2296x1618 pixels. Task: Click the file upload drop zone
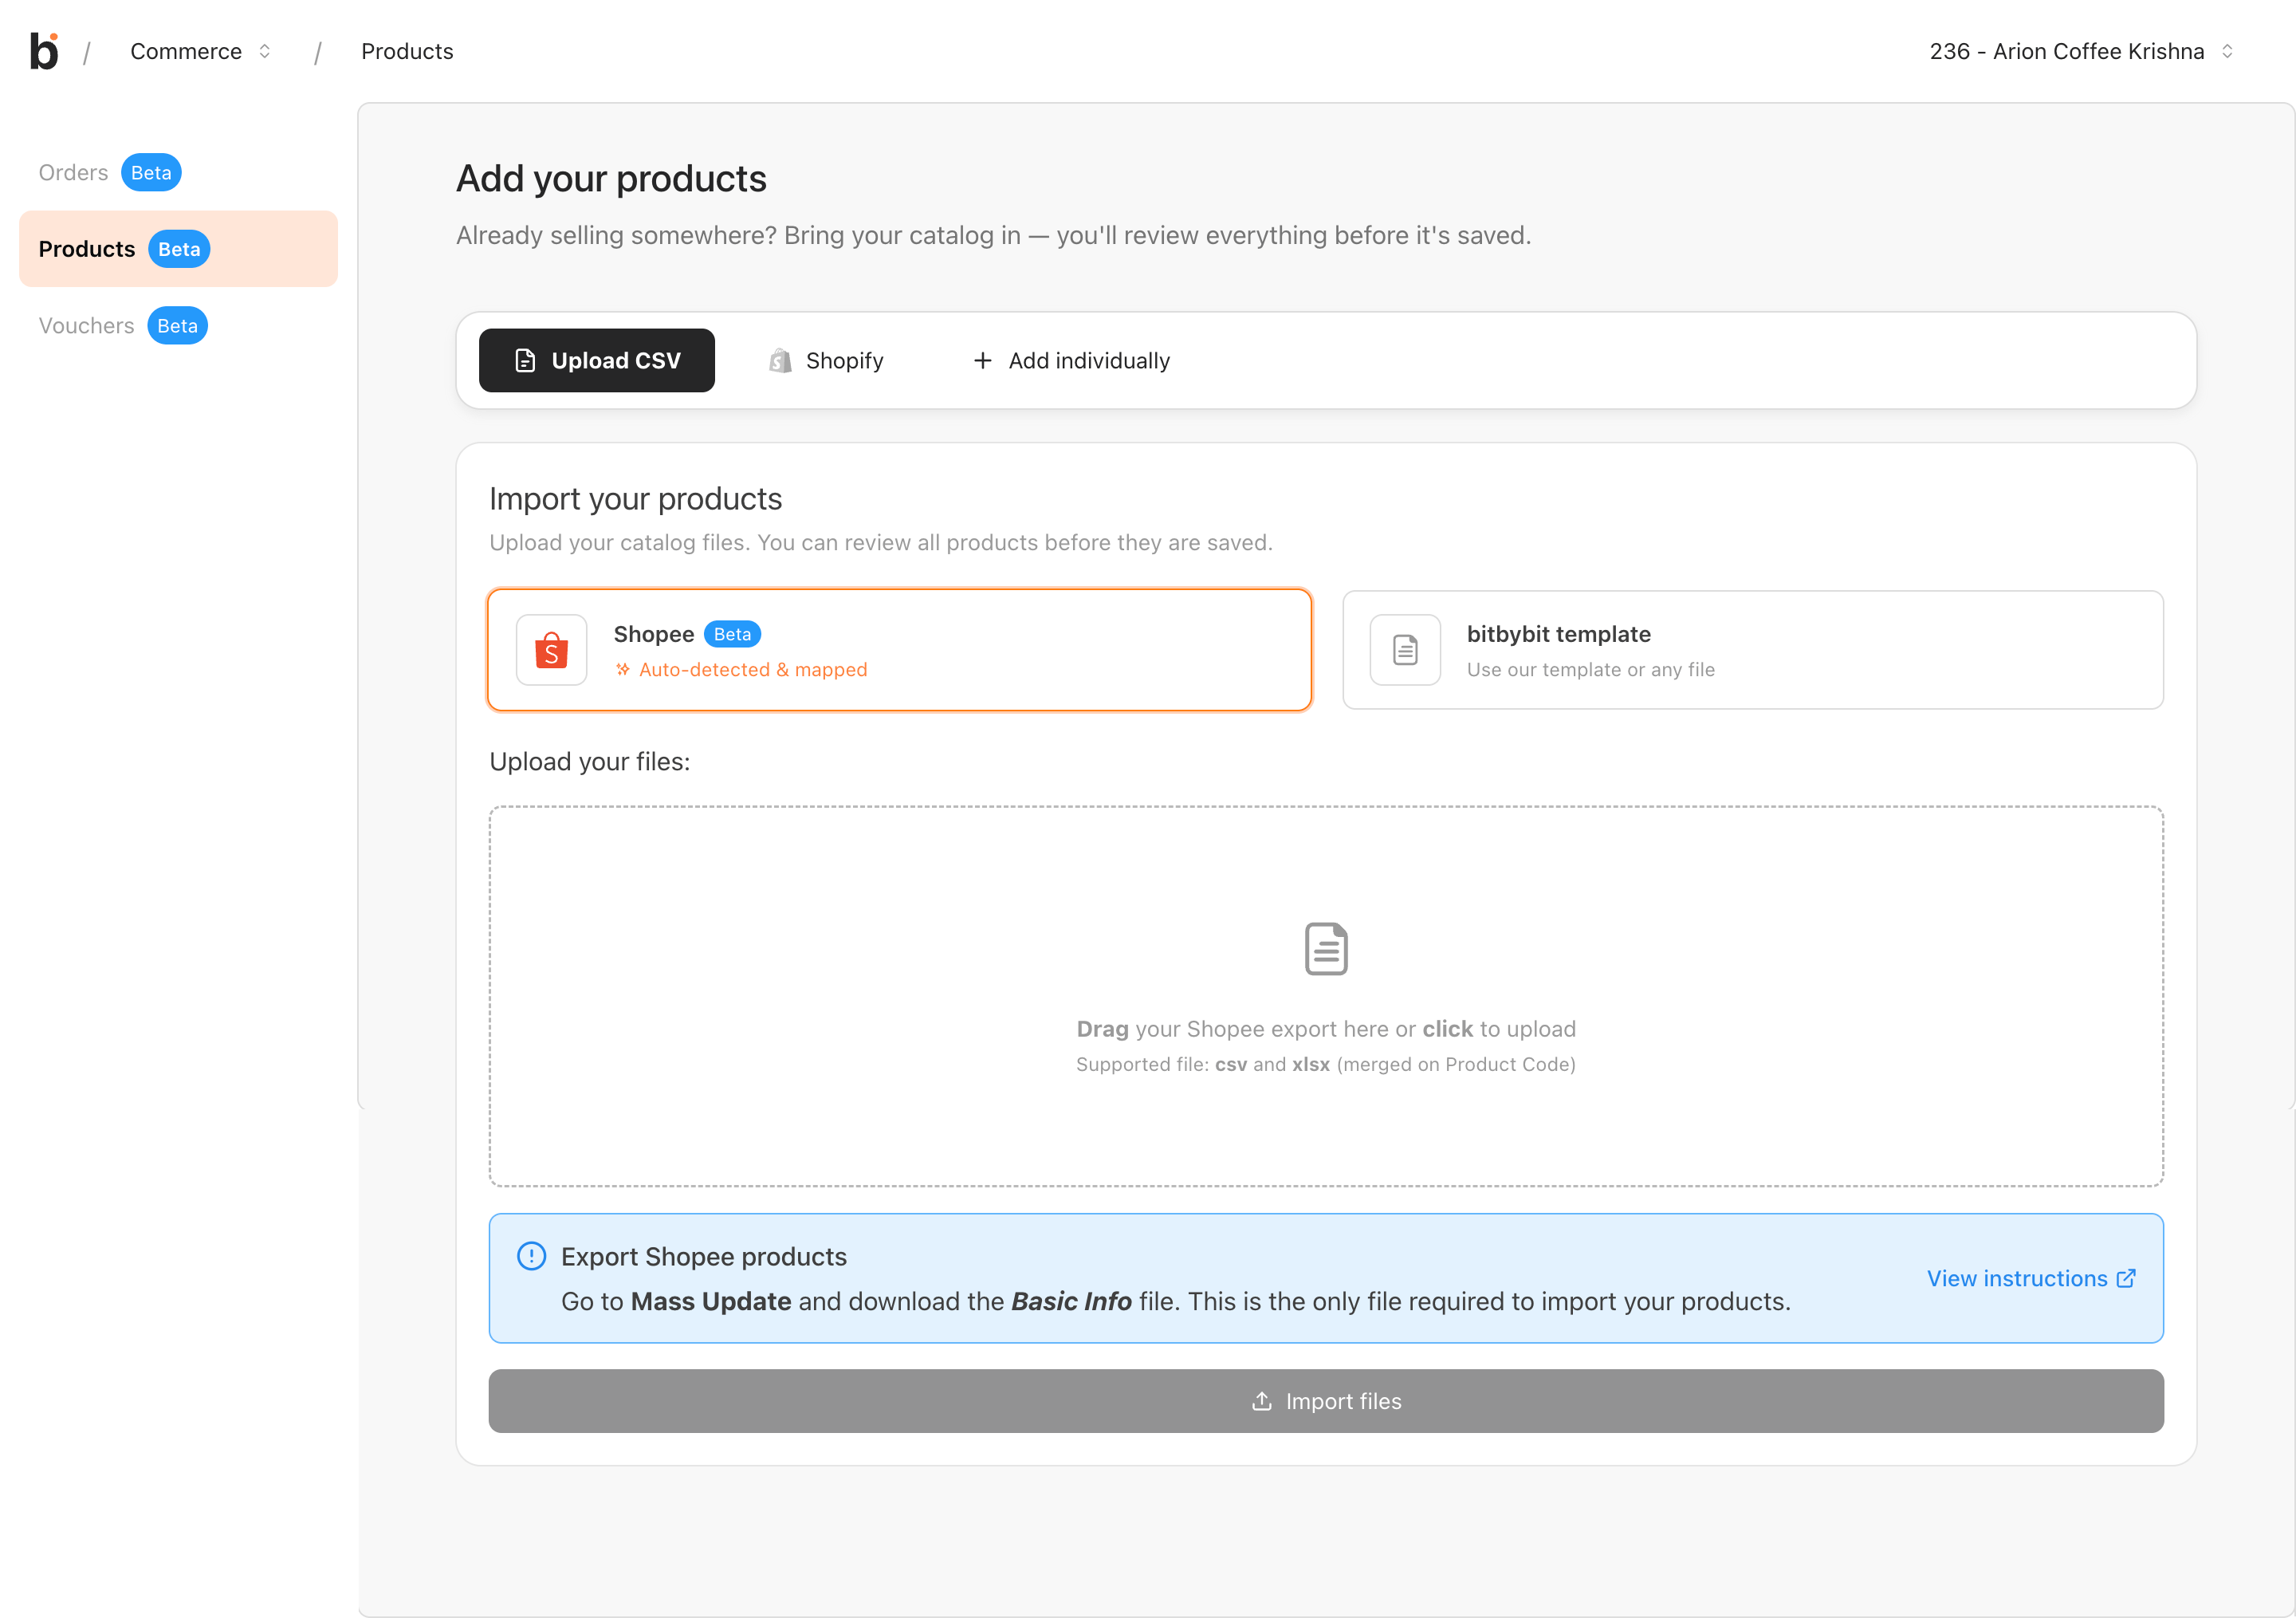[1326, 996]
